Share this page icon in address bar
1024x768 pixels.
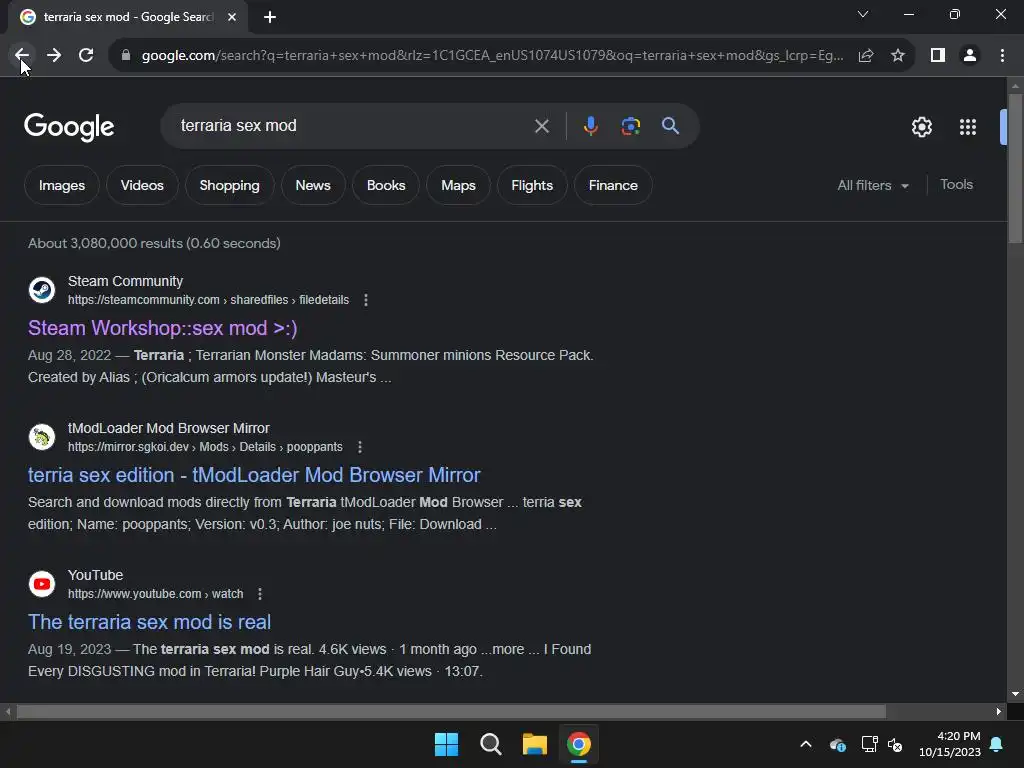[866, 56]
